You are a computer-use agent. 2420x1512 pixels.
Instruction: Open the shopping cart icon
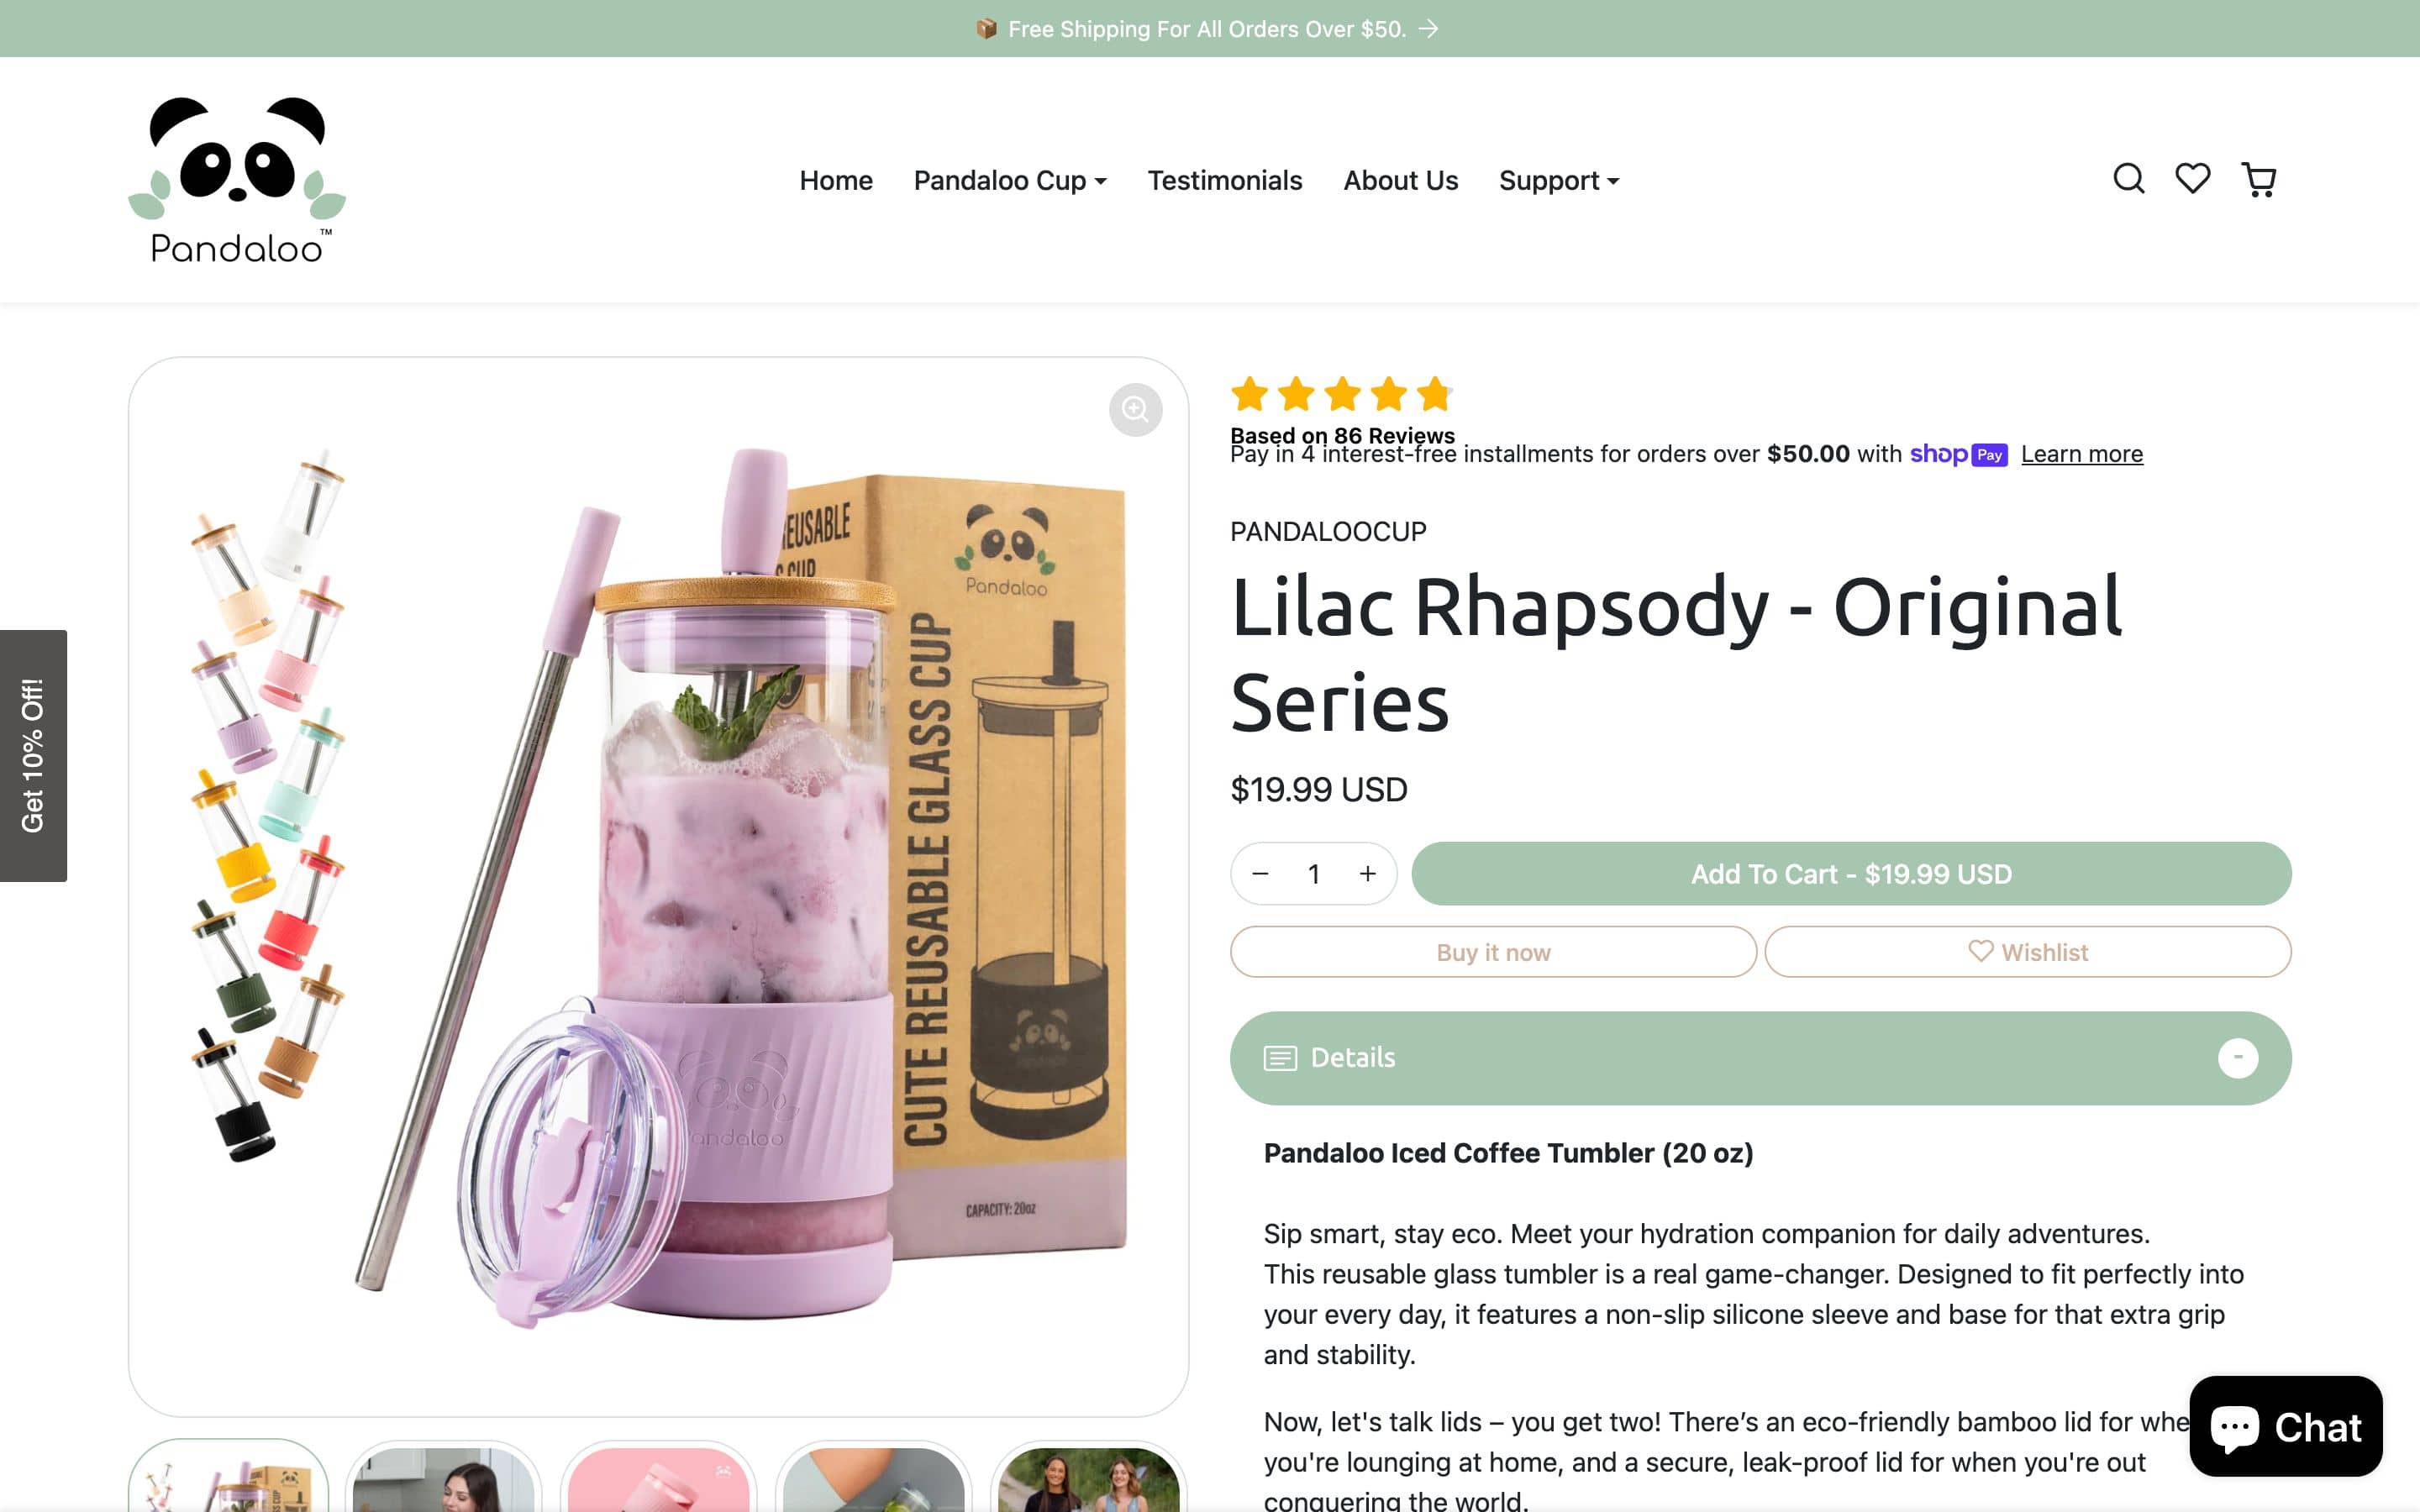2258,180
